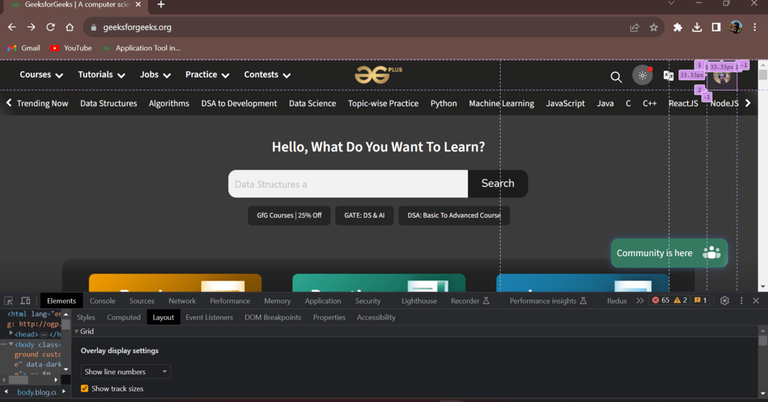Click the address bar URL
Viewport: 768px width, 402px height.
pyautogui.click(x=137, y=27)
